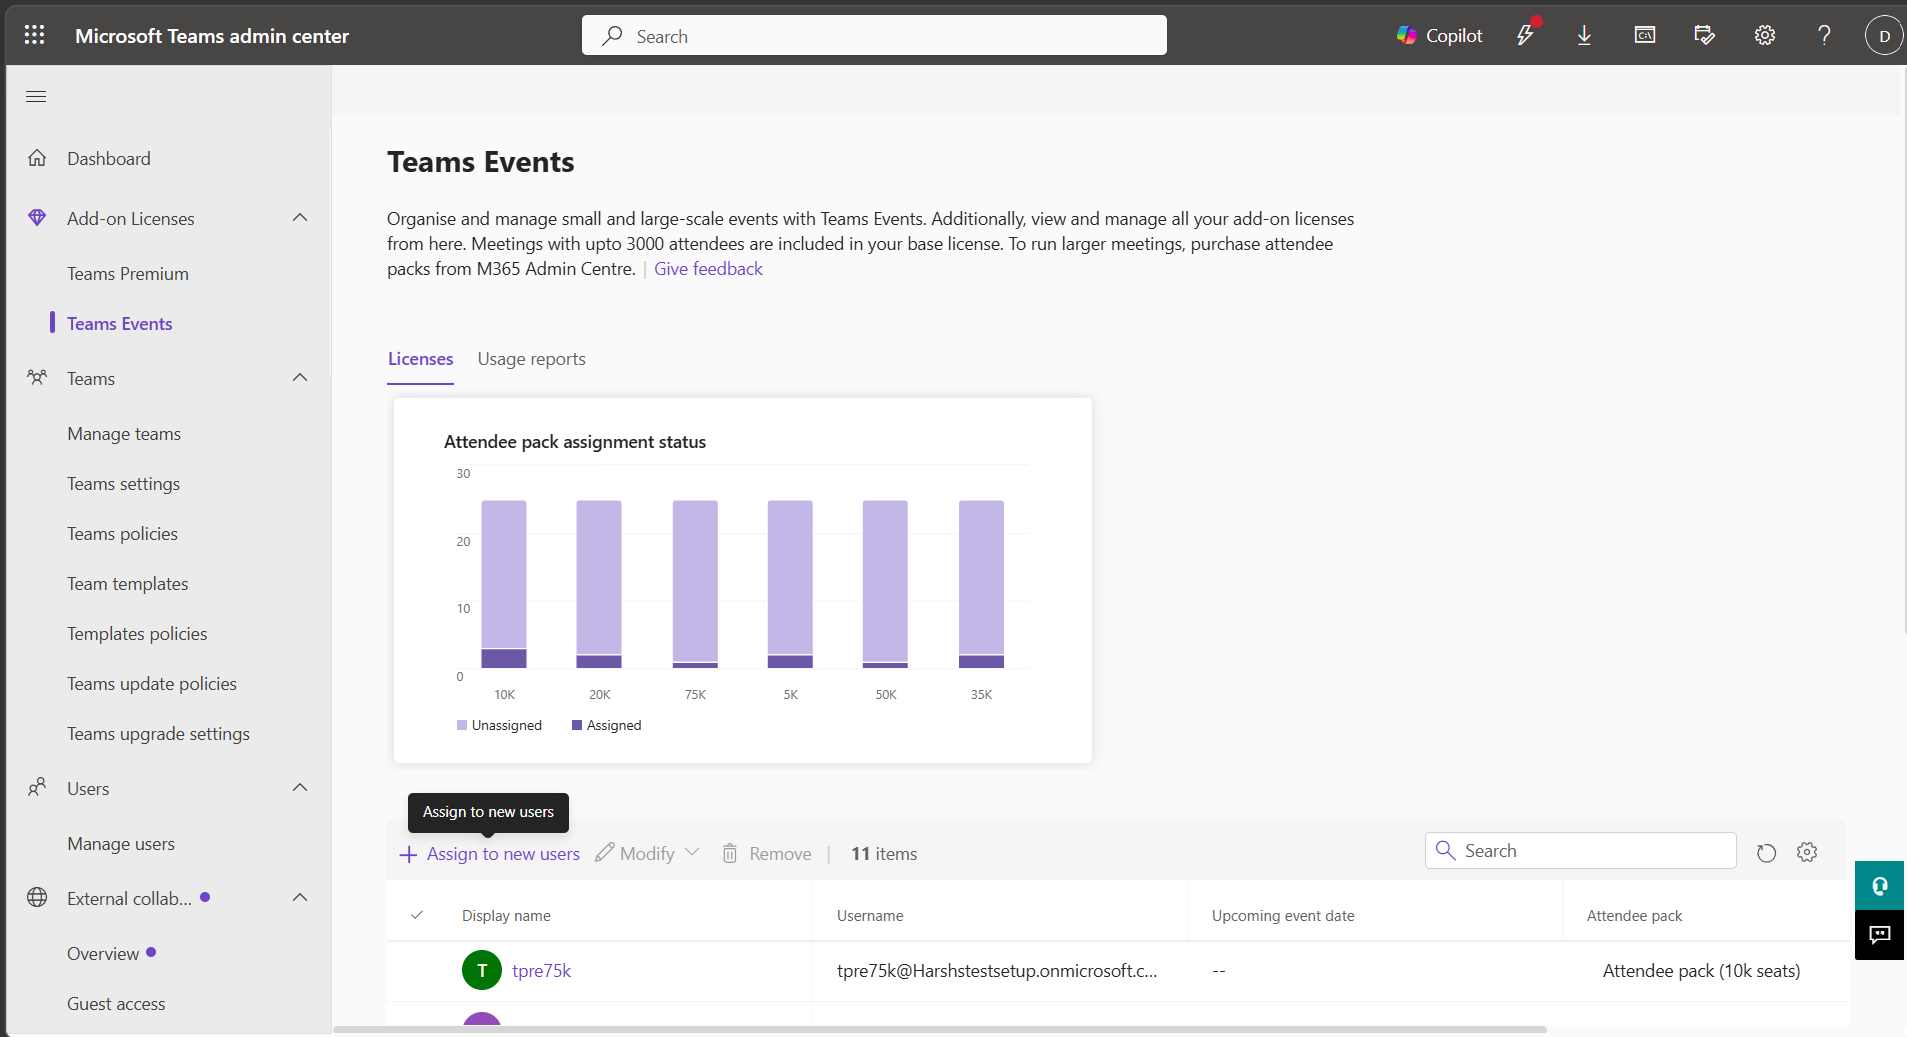
Task: Collapse the navigation with the hamburger icon
Action: tap(36, 96)
